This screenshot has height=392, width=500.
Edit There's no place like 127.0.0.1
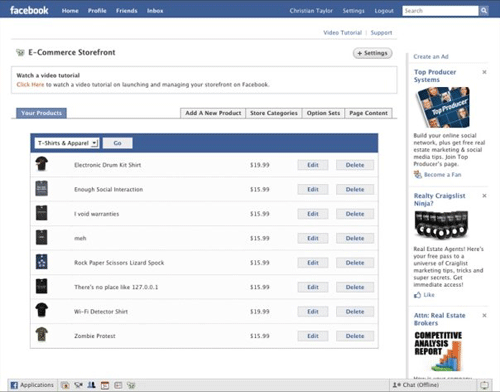click(313, 287)
